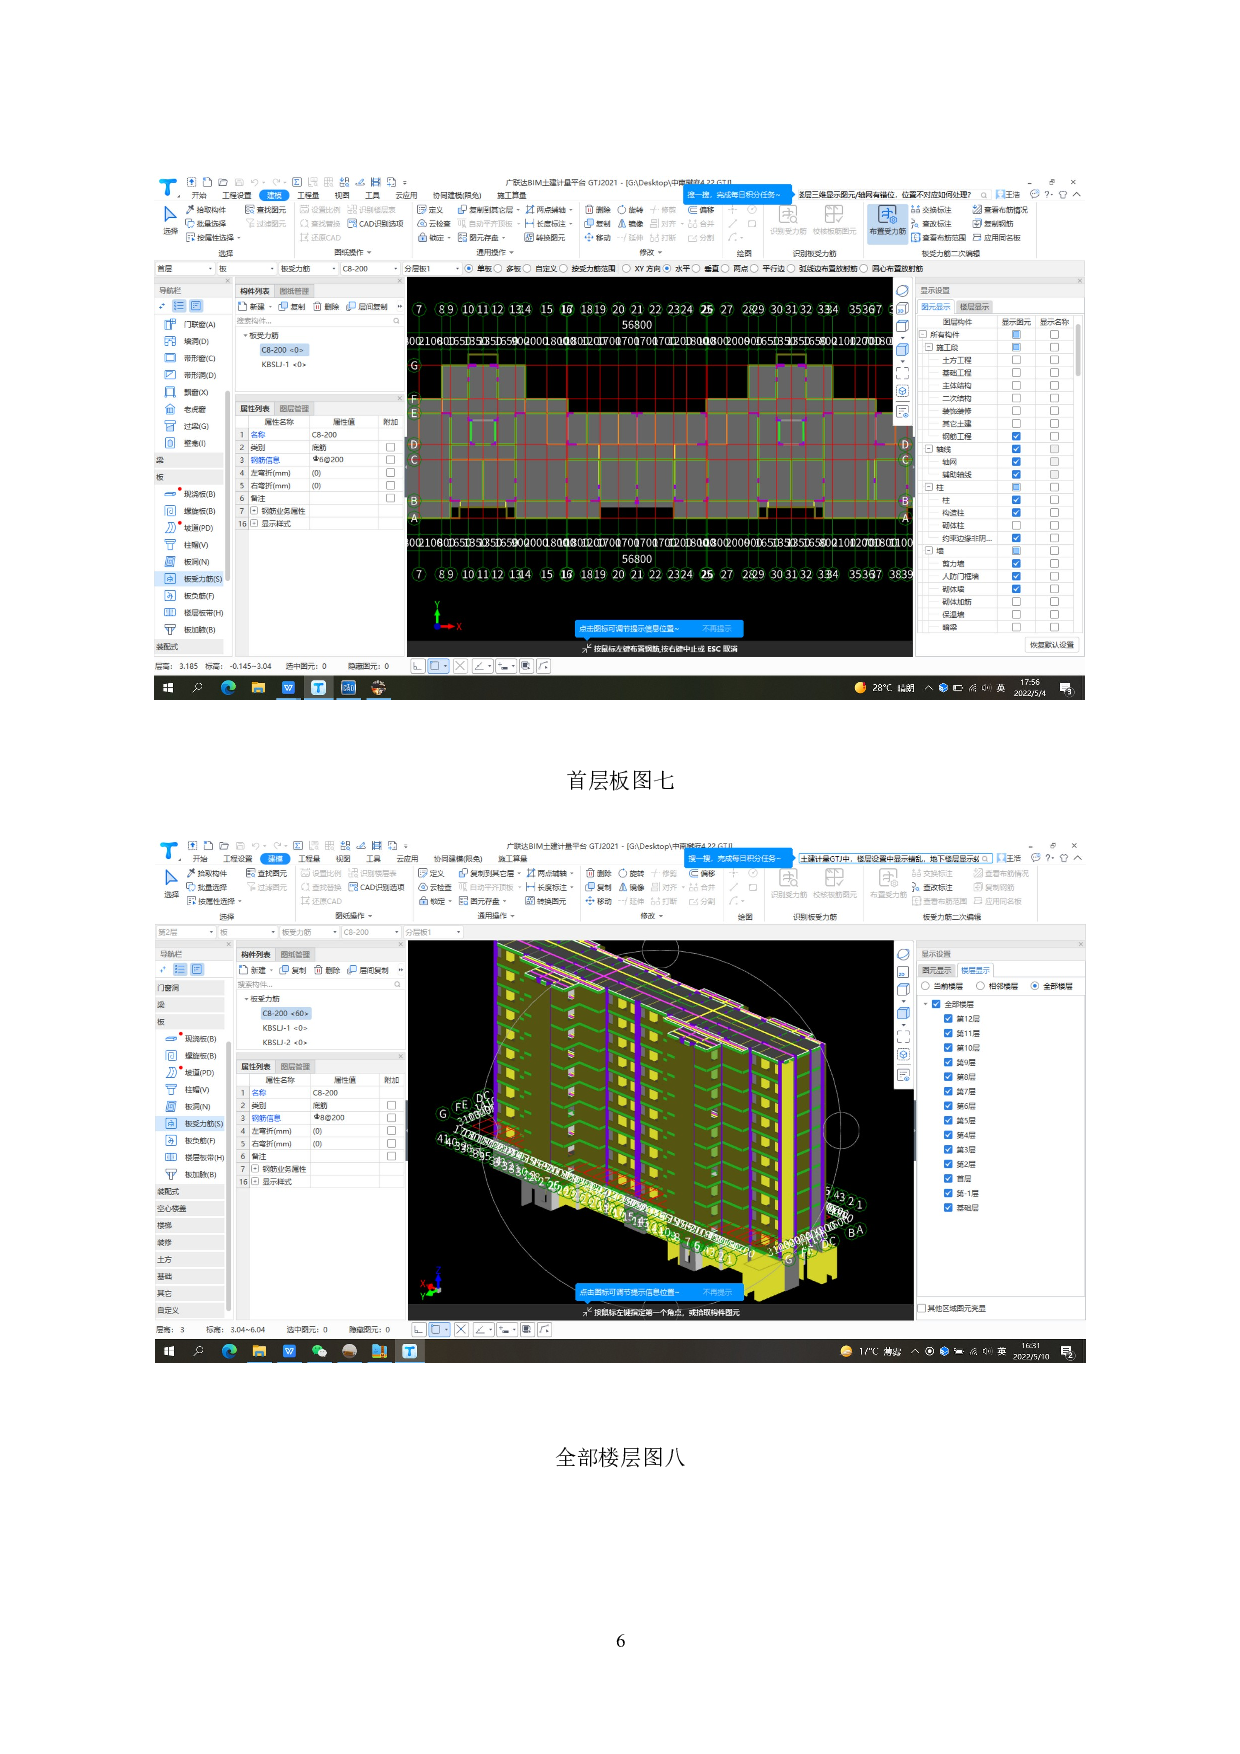
Task: Switch to 图元显示 tab in lower panel
Action: (936, 970)
